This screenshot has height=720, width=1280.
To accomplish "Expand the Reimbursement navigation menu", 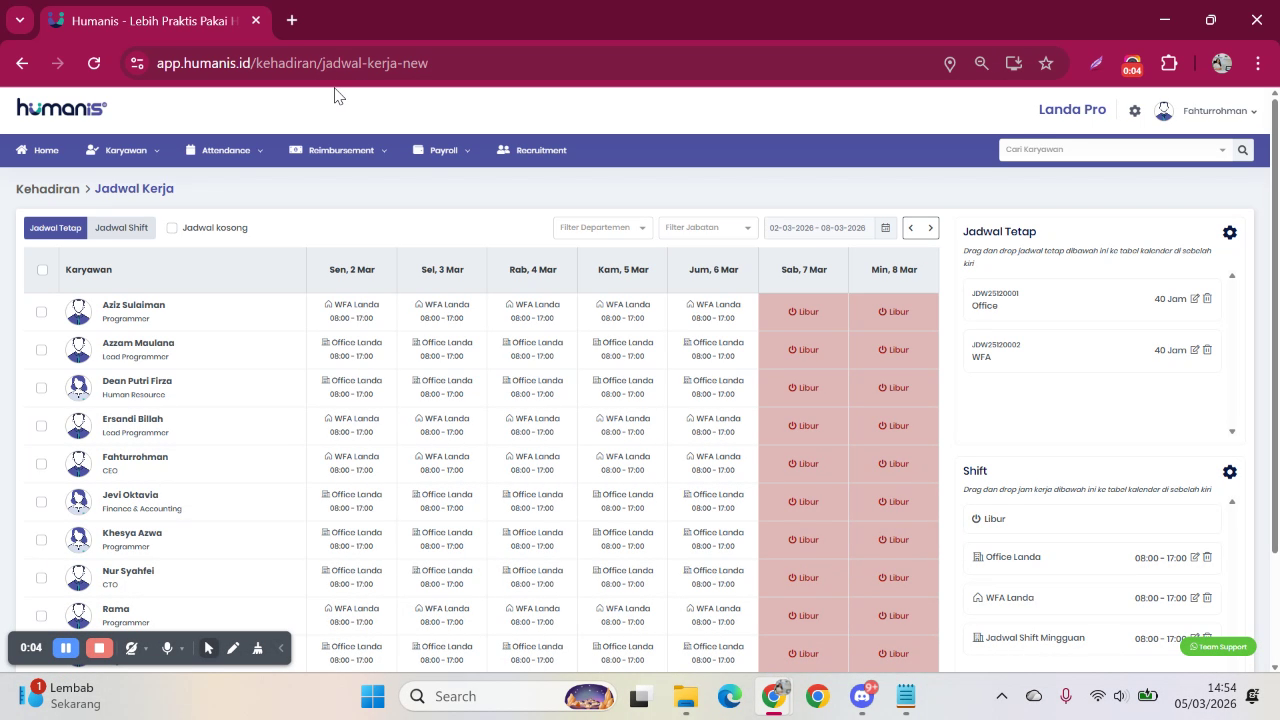I will [338, 150].
